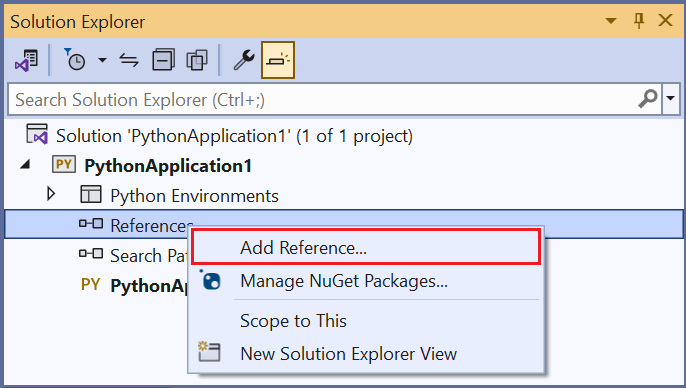This screenshot has height=388, width=686.
Task: Expand the Python Environments node
Action: pyautogui.click(x=51, y=194)
